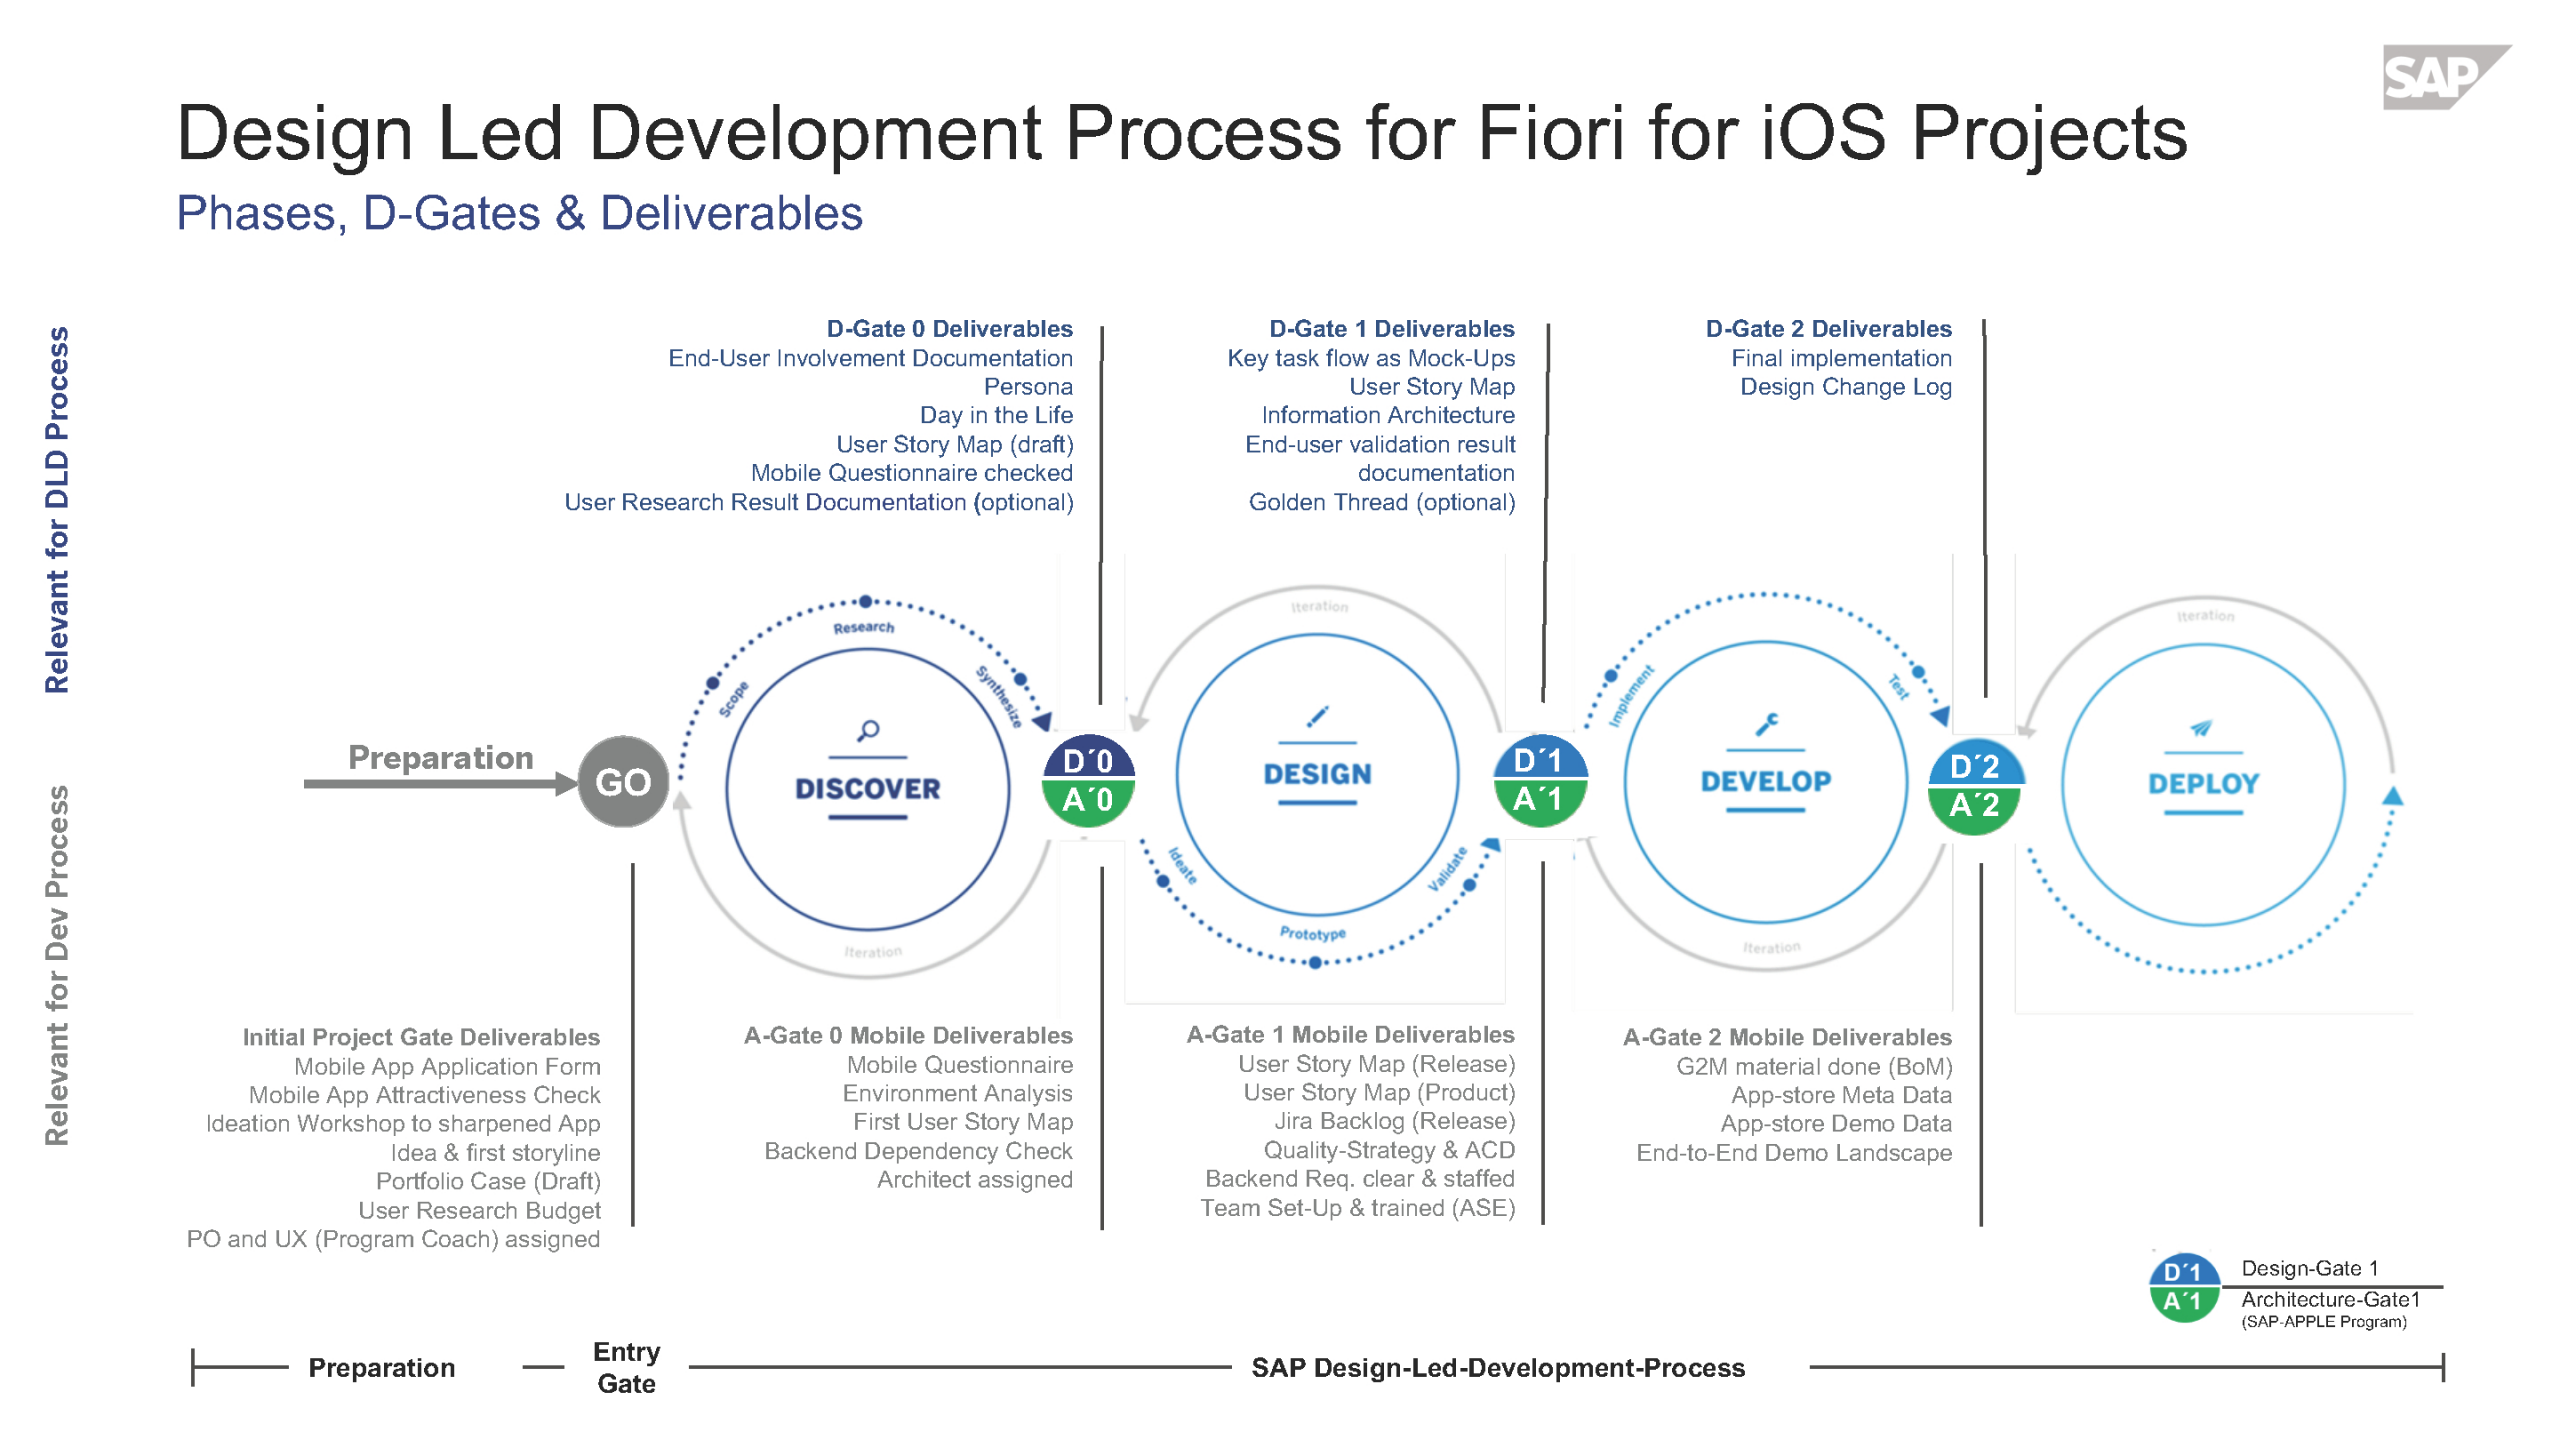
Task: Click G2M material done (BoM)
Action: tap(1814, 1066)
